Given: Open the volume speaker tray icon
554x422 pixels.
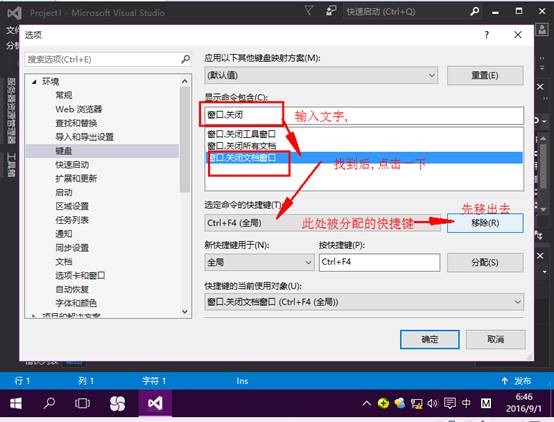Looking at the screenshot, I should (x=432, y=403).
